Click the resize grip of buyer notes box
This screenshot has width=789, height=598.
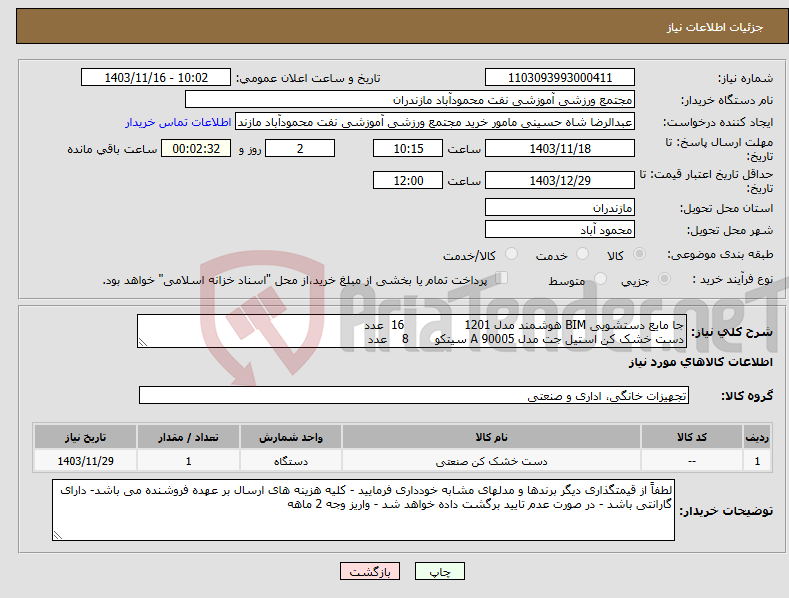[x=57, y=535]
